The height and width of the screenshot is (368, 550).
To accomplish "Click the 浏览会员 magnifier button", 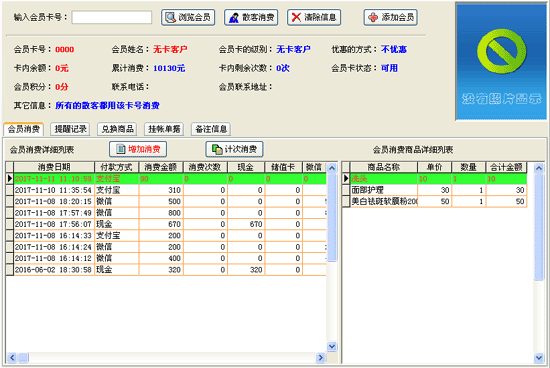I will [188, 17].
